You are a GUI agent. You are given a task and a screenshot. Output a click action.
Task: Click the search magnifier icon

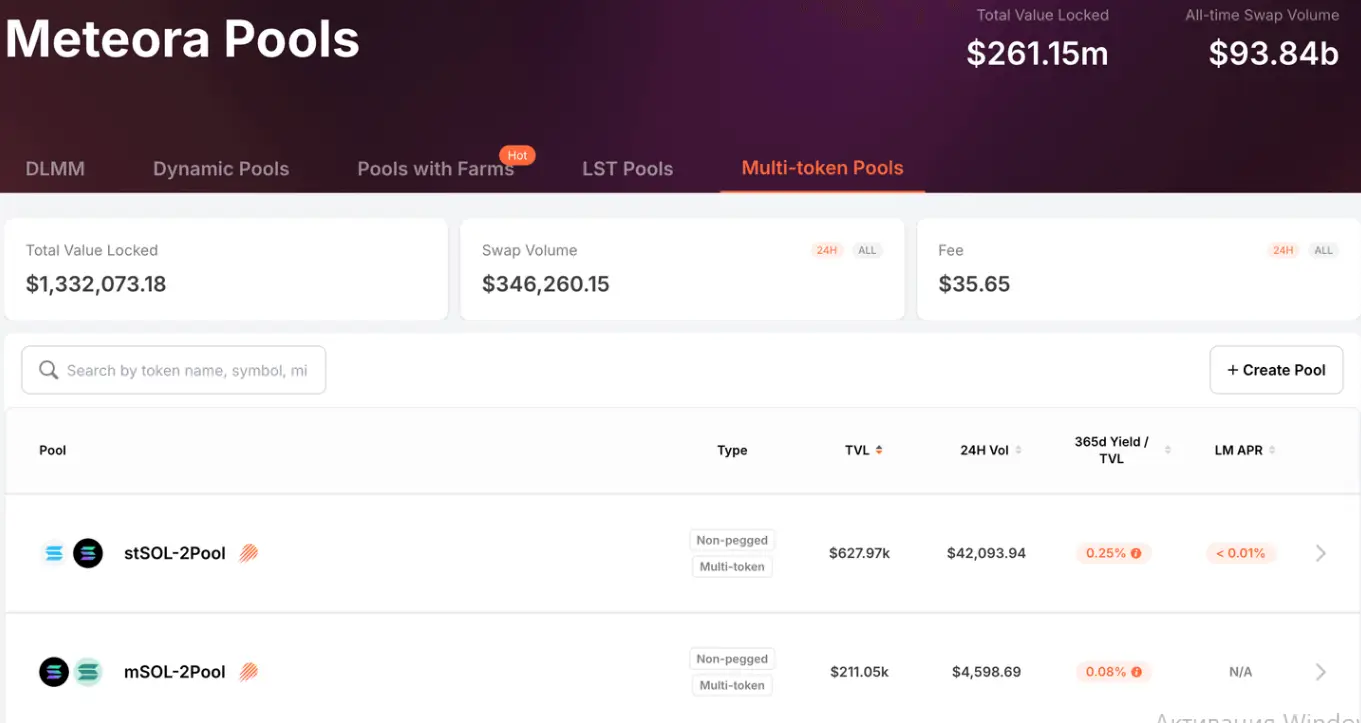coord(48,371)
